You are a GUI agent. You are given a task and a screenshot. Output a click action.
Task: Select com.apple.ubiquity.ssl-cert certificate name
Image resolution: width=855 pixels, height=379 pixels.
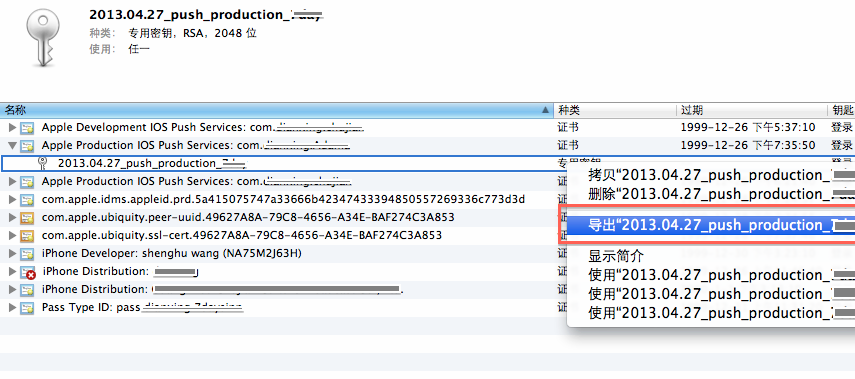242,235
